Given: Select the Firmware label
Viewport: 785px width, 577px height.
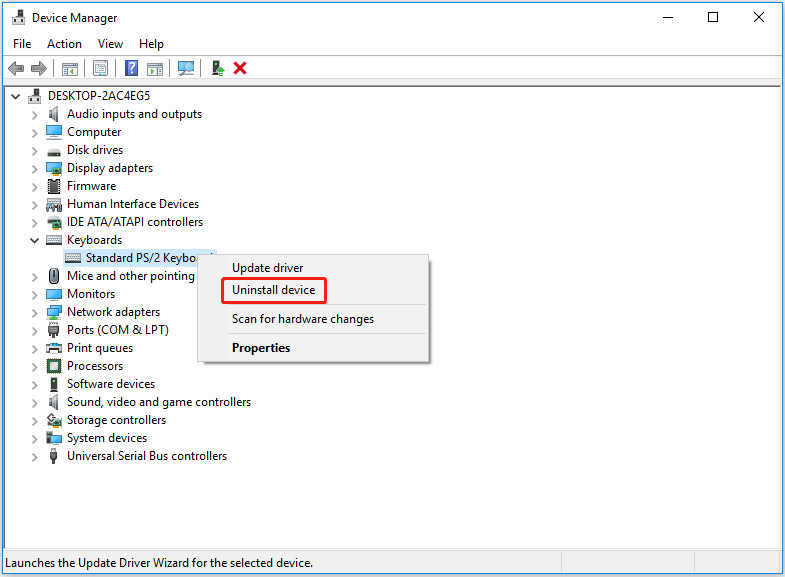Looking at the screenshot, I should pos(91,186).
